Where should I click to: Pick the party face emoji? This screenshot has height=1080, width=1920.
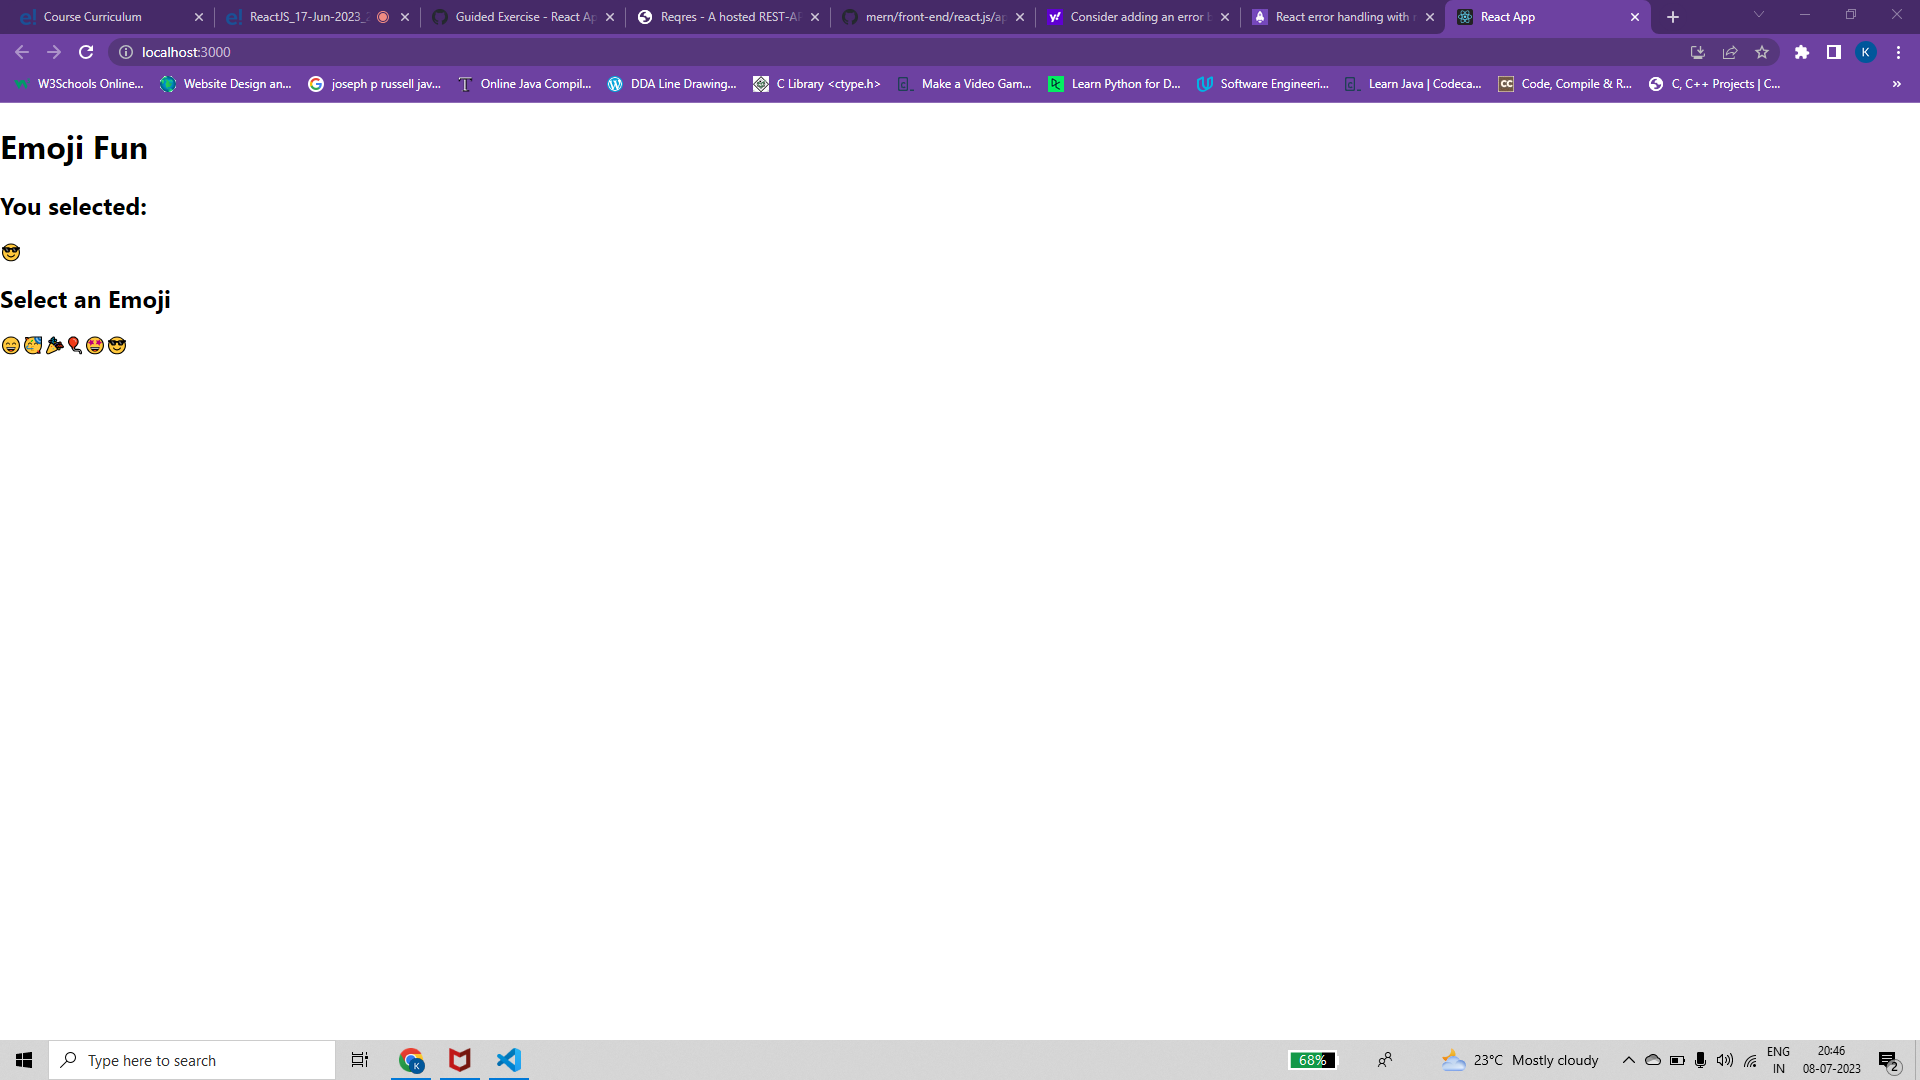(x=33, y=346)
